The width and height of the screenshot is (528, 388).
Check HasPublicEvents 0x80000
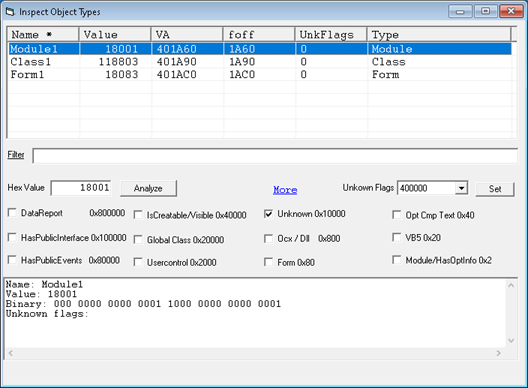12,260
